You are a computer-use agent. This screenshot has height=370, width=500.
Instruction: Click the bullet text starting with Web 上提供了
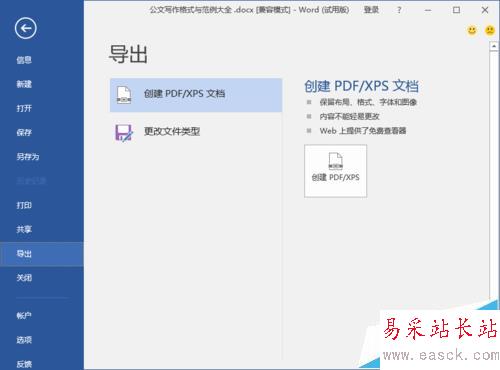[363, 131]
